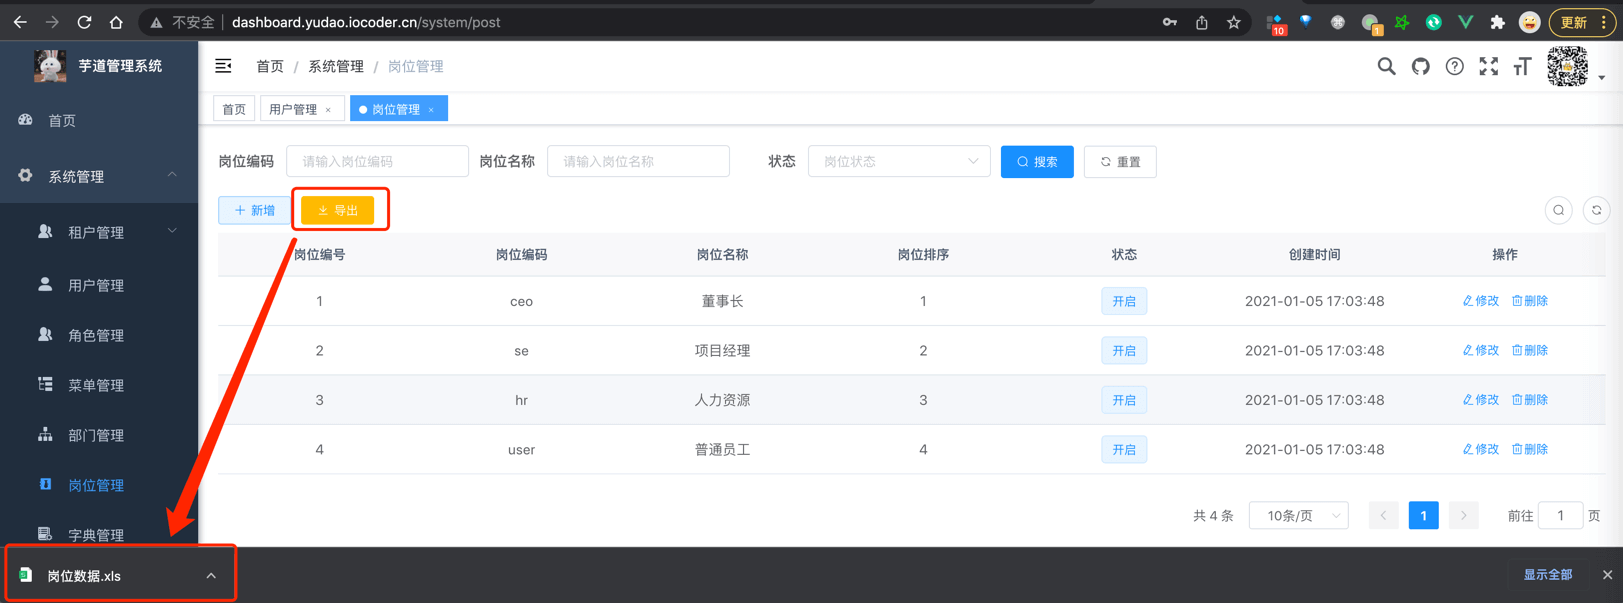Bookmark this page with the star icon
1623x603 pixels.
1234,22
